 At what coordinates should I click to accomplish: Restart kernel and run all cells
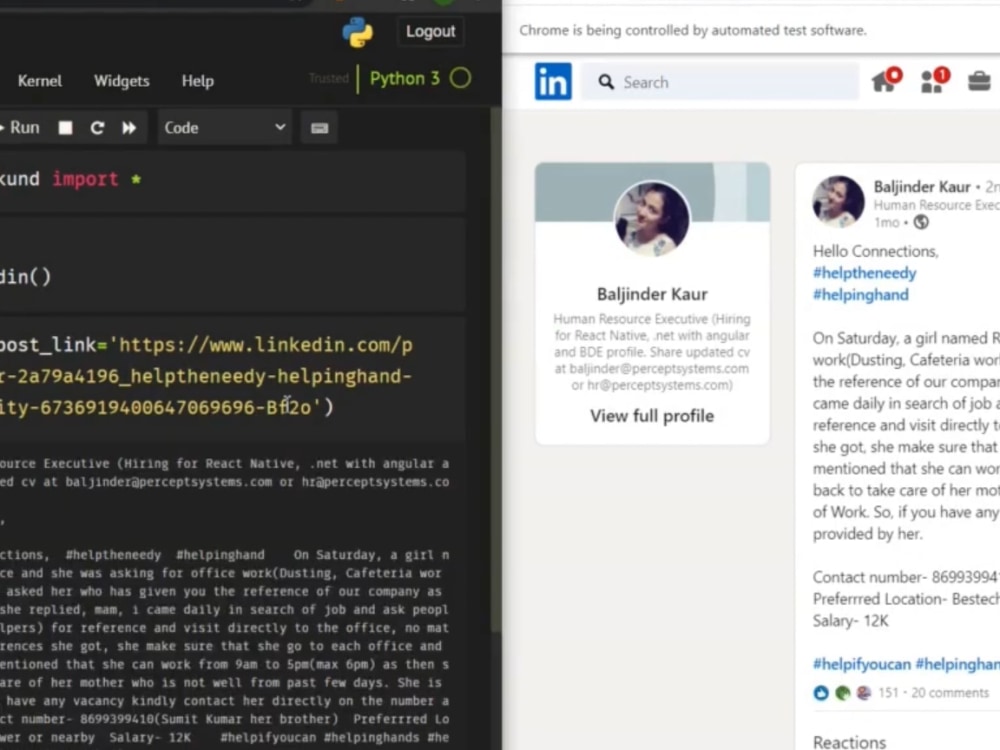pyautogui.click(x=127, y=127)
